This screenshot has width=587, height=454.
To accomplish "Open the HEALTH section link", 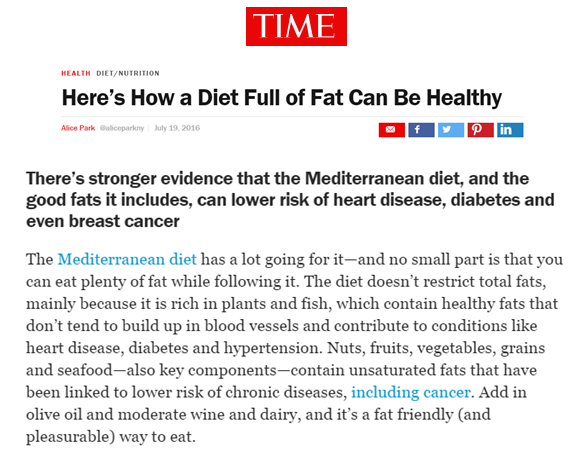I will tap(76, 73).
